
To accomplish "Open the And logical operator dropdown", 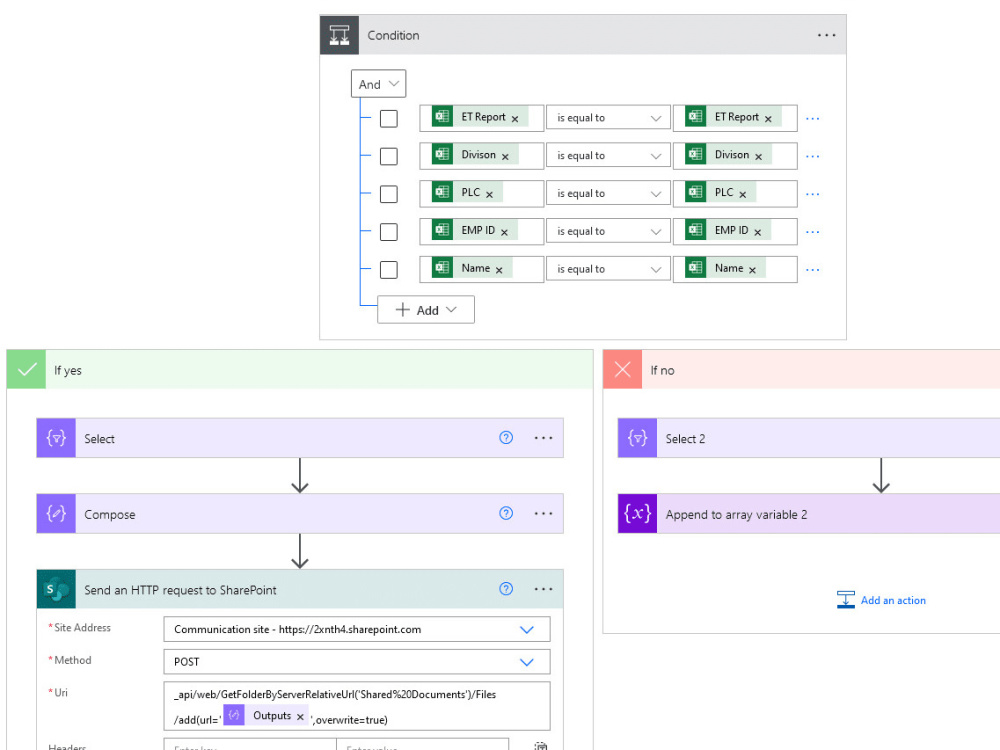I will [x=378, y=84].
